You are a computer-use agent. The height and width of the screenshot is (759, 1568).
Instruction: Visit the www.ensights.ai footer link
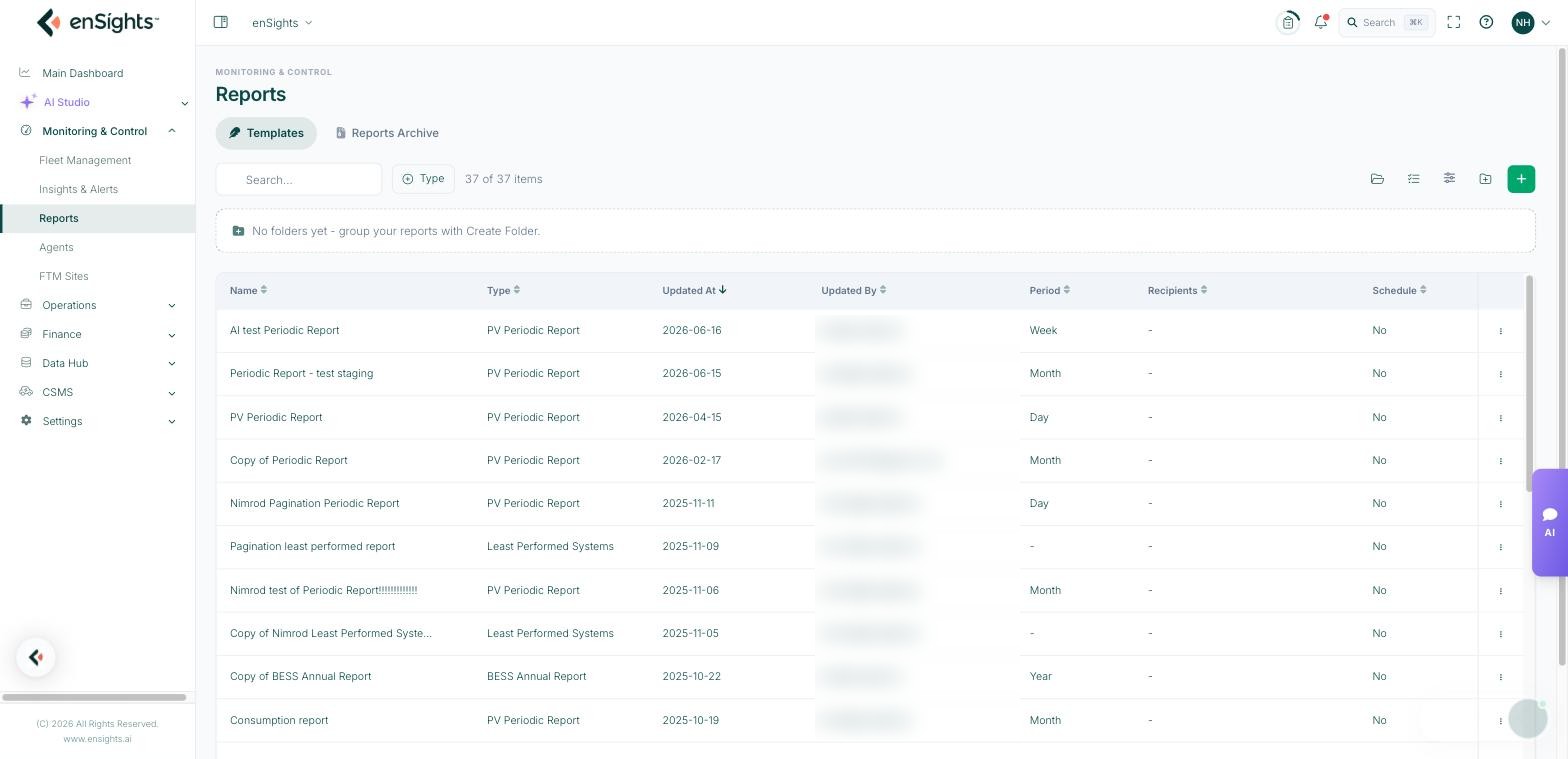[97, 739]
